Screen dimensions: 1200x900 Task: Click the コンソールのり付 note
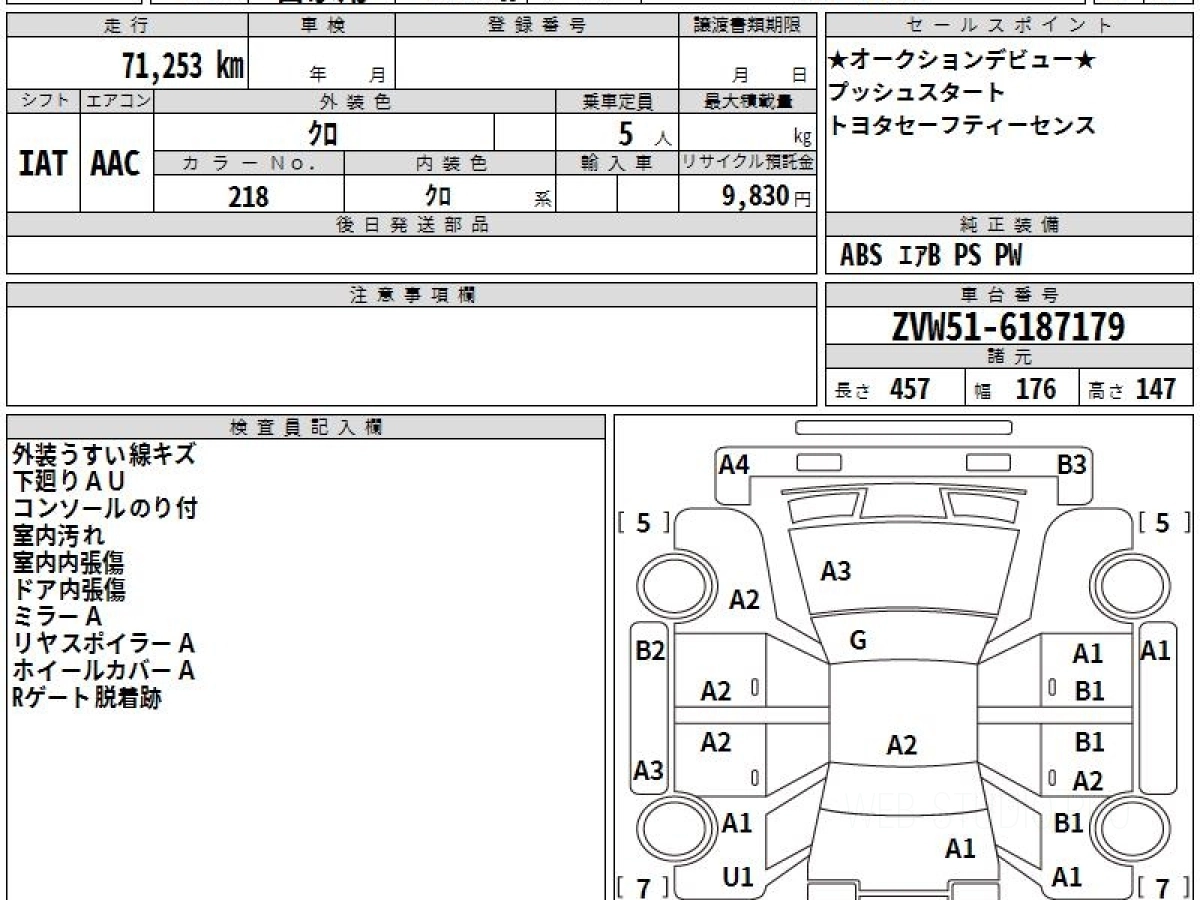tap(105, 508)
